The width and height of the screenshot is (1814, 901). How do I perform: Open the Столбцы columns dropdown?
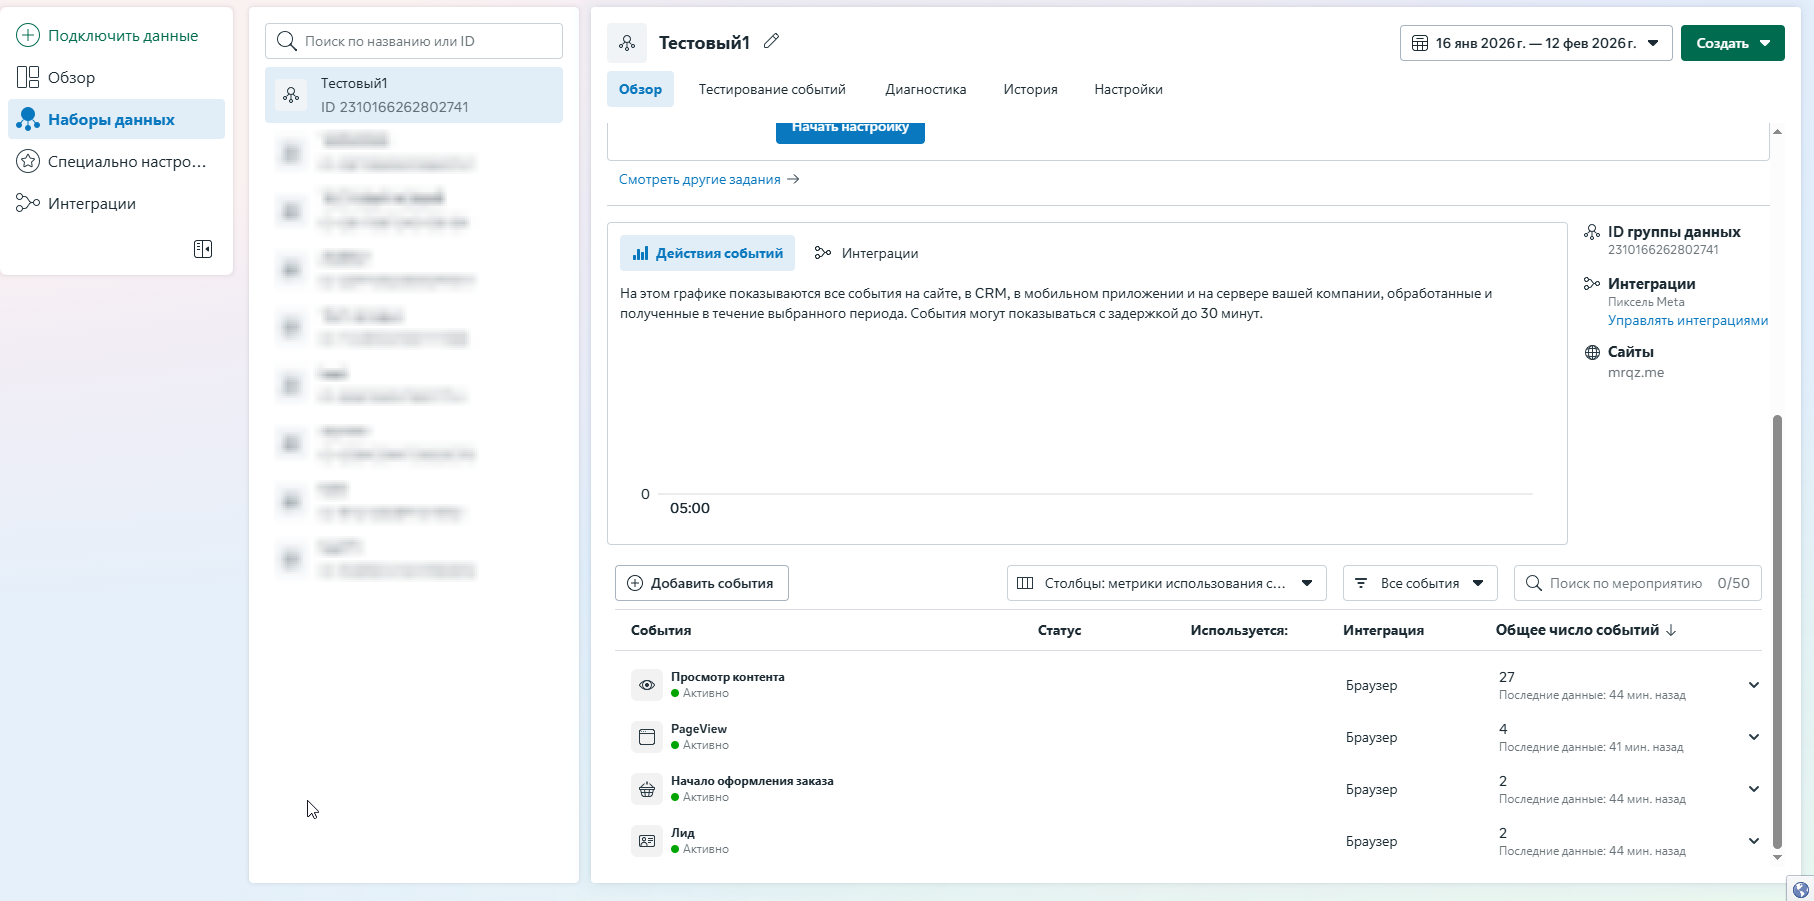click(x=1166, y=583)
